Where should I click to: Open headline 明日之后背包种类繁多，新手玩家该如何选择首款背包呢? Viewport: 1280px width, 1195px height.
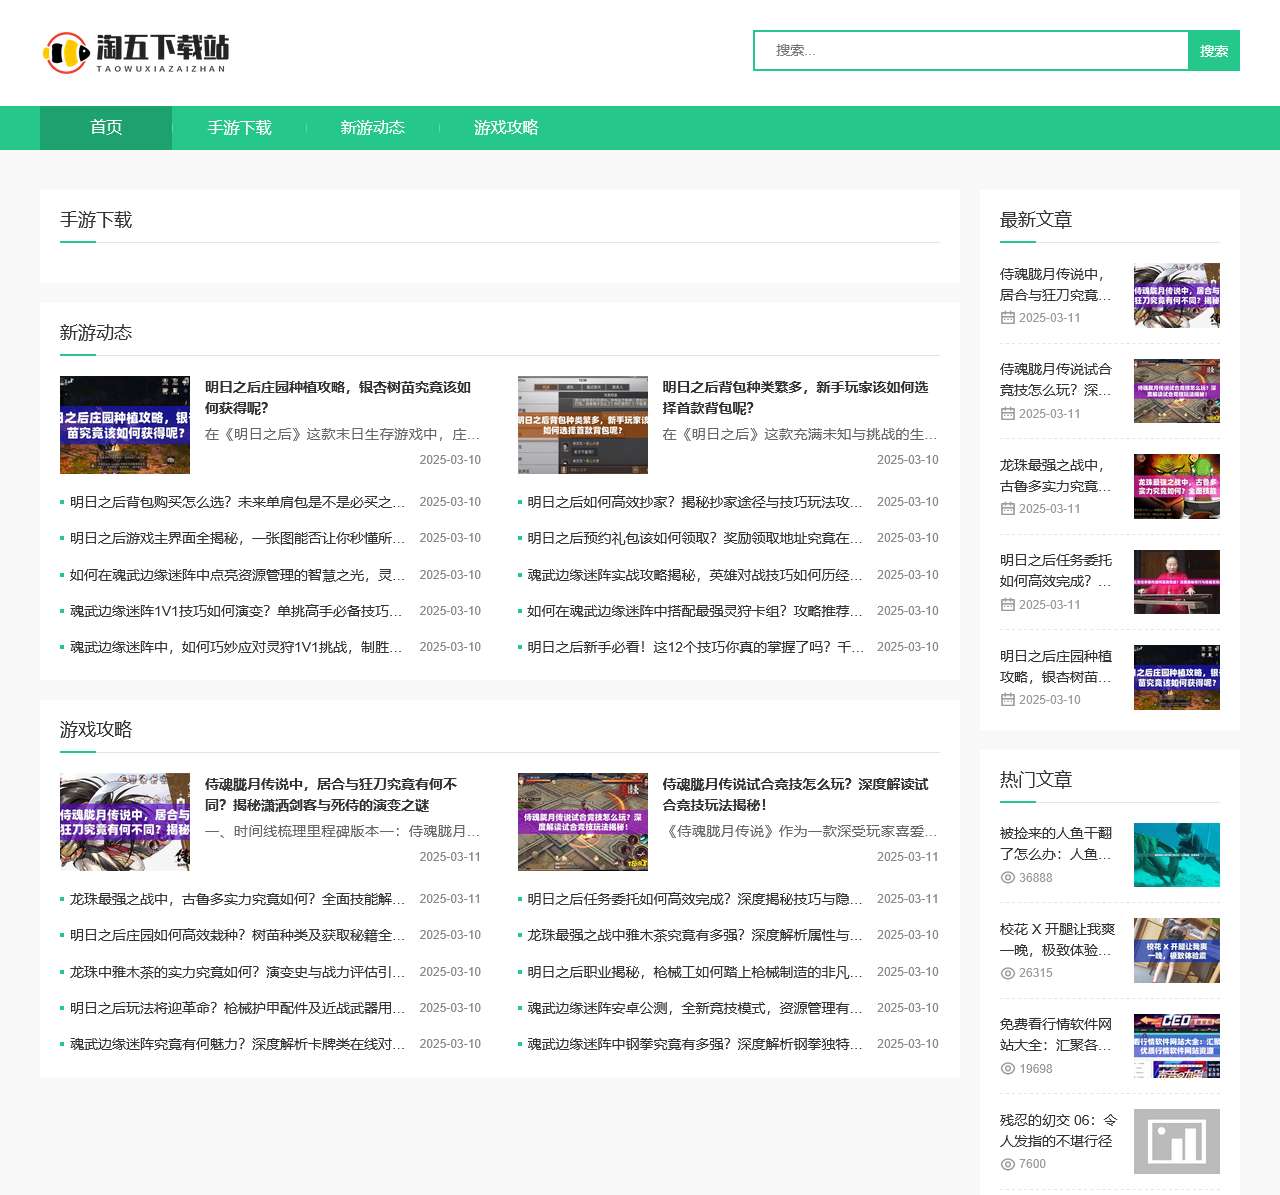coord(795,397)
